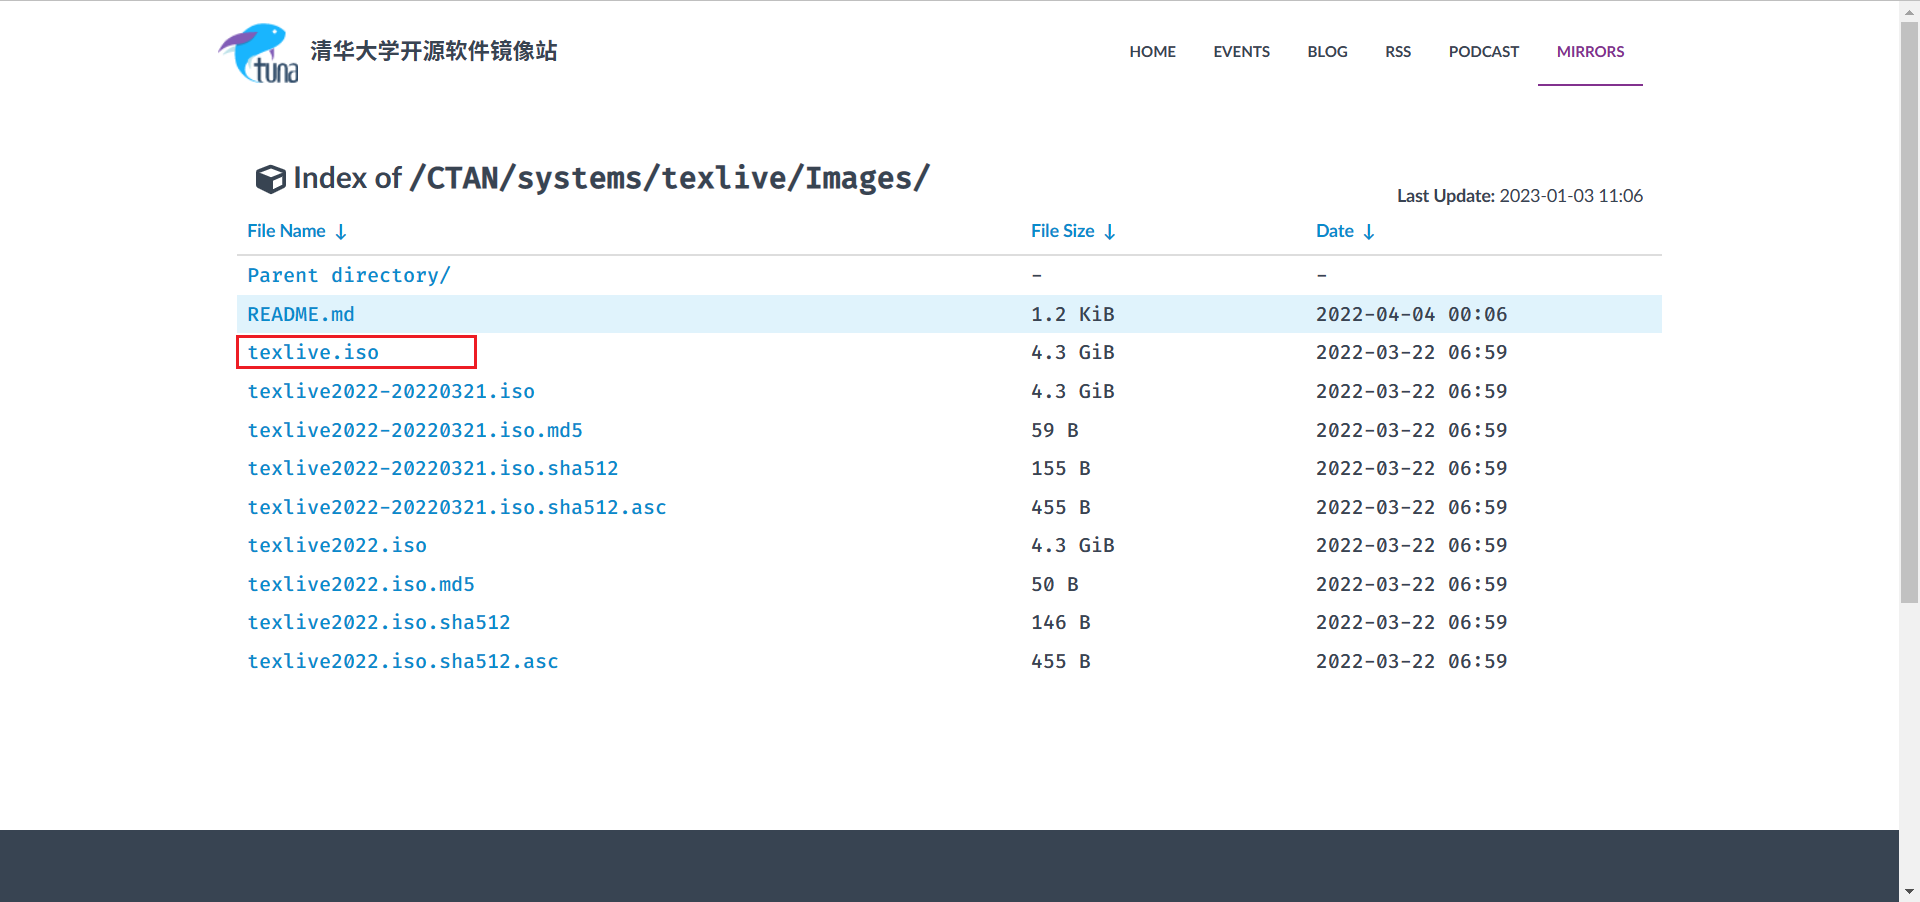Image resolution: width=1920 pixels, height=902 pixels.
Task: Open texlive2022.iso.sha512 link
Action: click(x=379, y=622)
